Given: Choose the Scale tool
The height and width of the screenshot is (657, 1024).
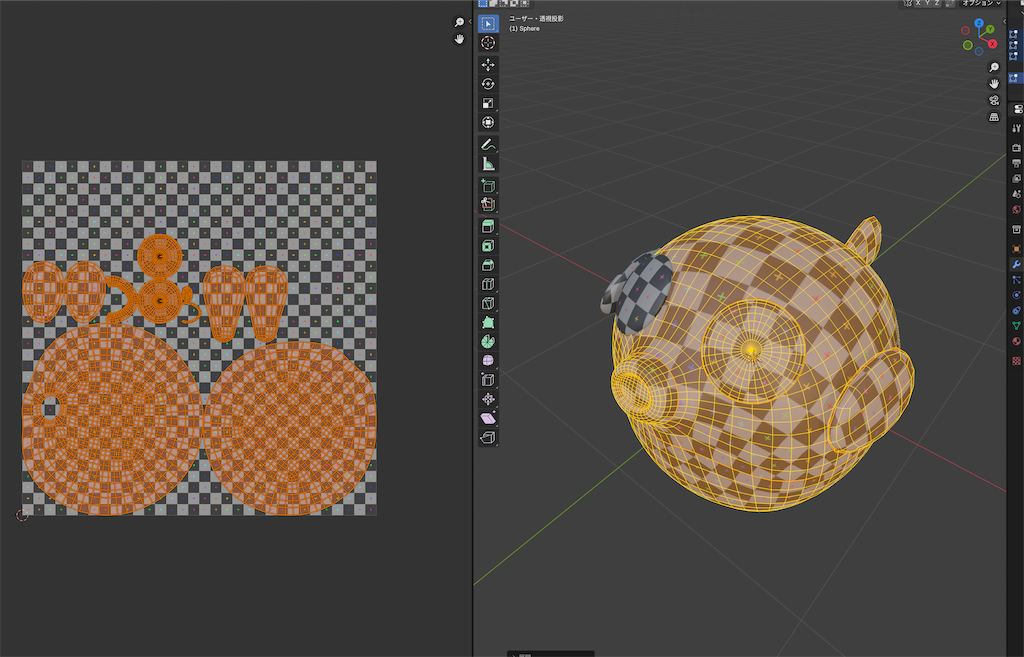Looking at the screenshot, I should (488, 103).
